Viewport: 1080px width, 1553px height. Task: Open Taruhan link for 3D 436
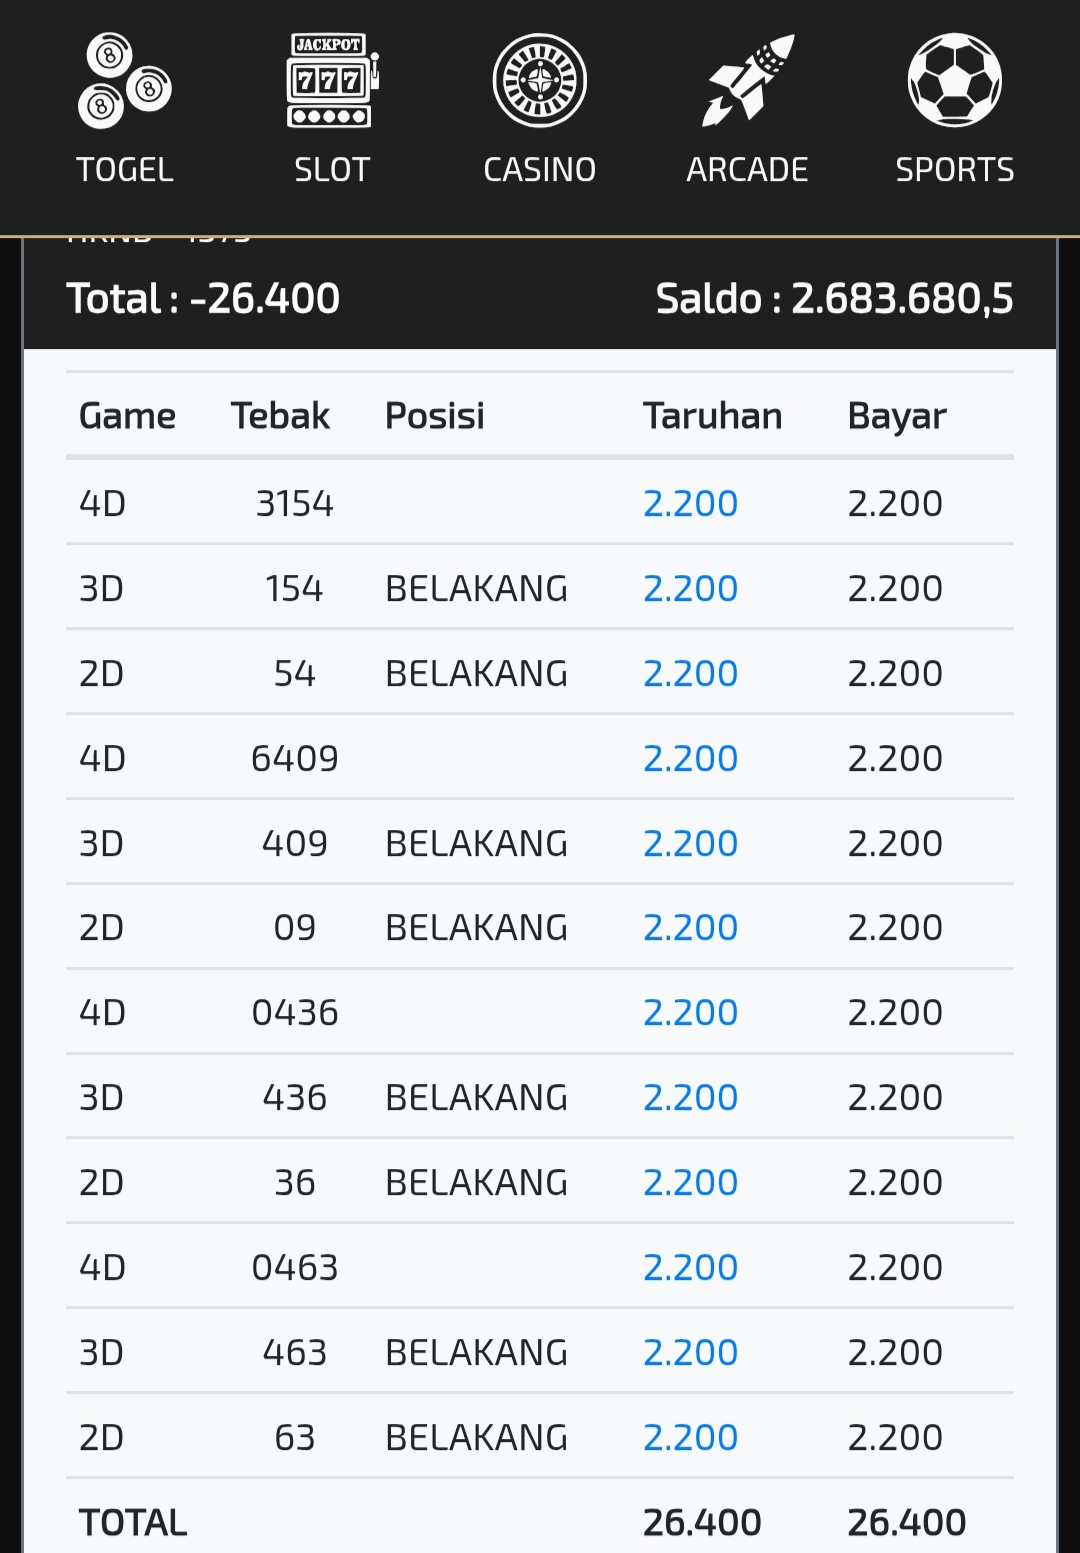[690, 1097]
